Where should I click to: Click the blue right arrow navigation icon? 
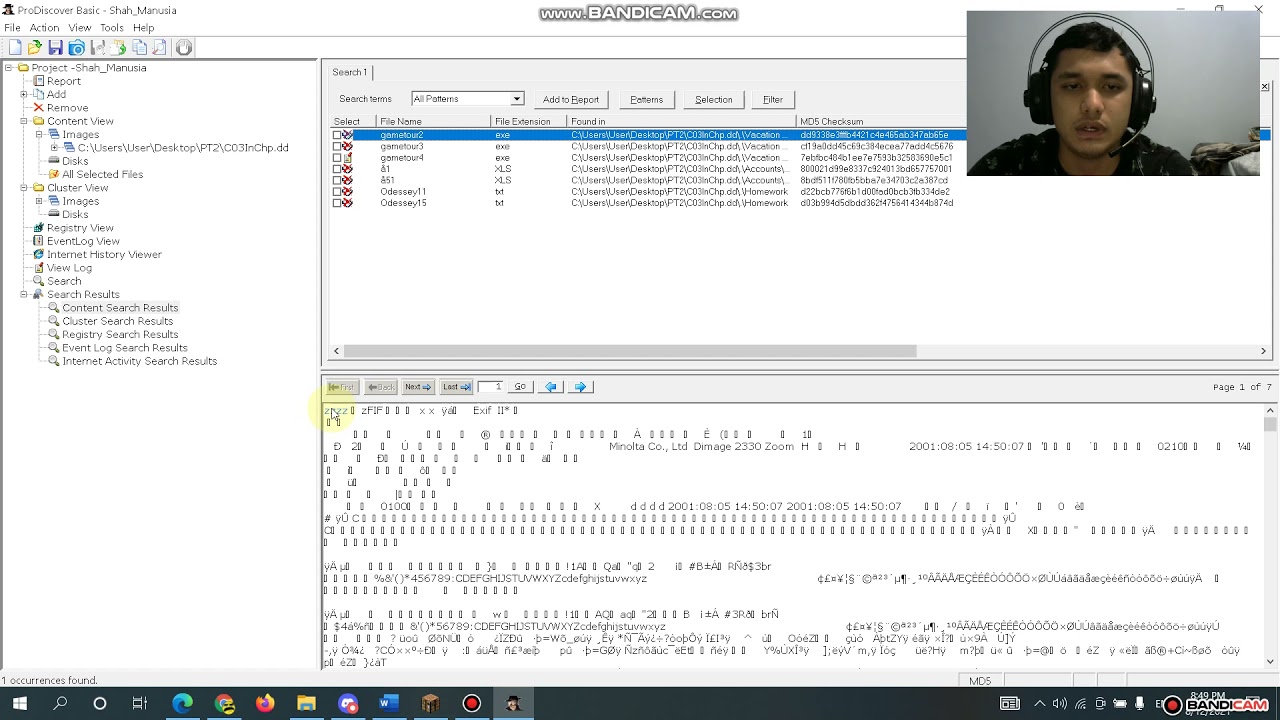[581, 387]
